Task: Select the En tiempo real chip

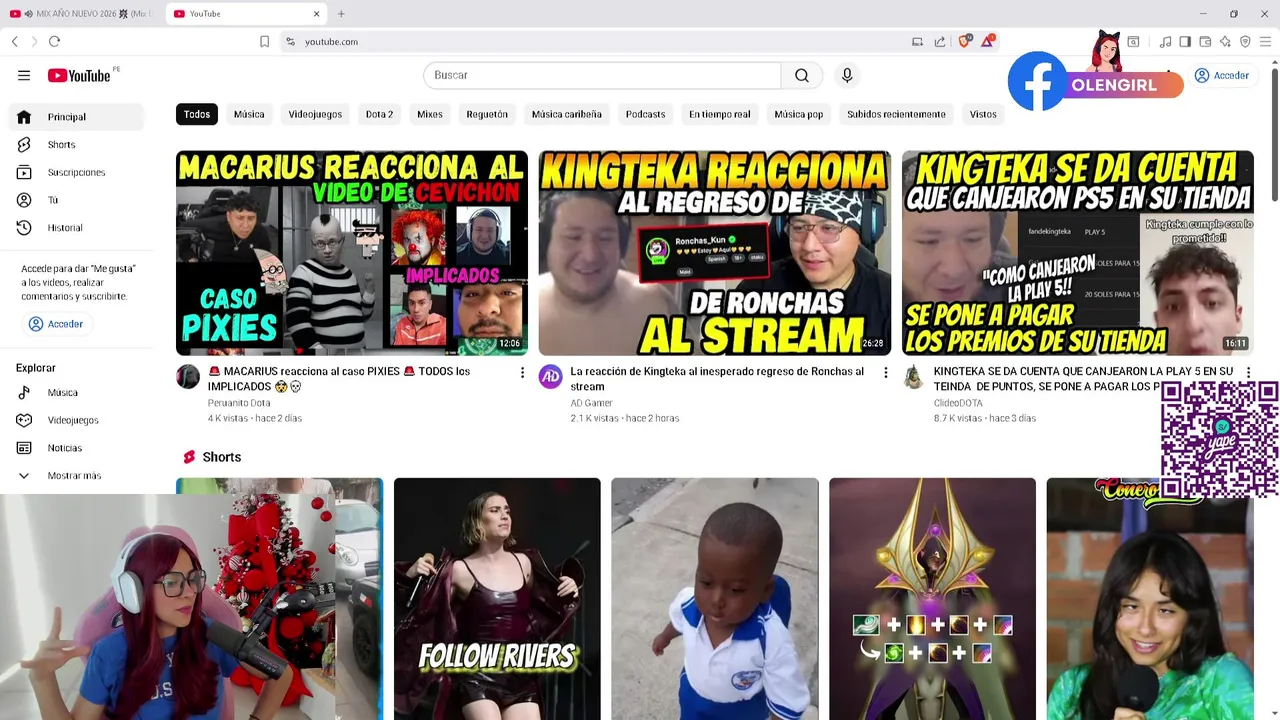Action: tap(720, 114)
